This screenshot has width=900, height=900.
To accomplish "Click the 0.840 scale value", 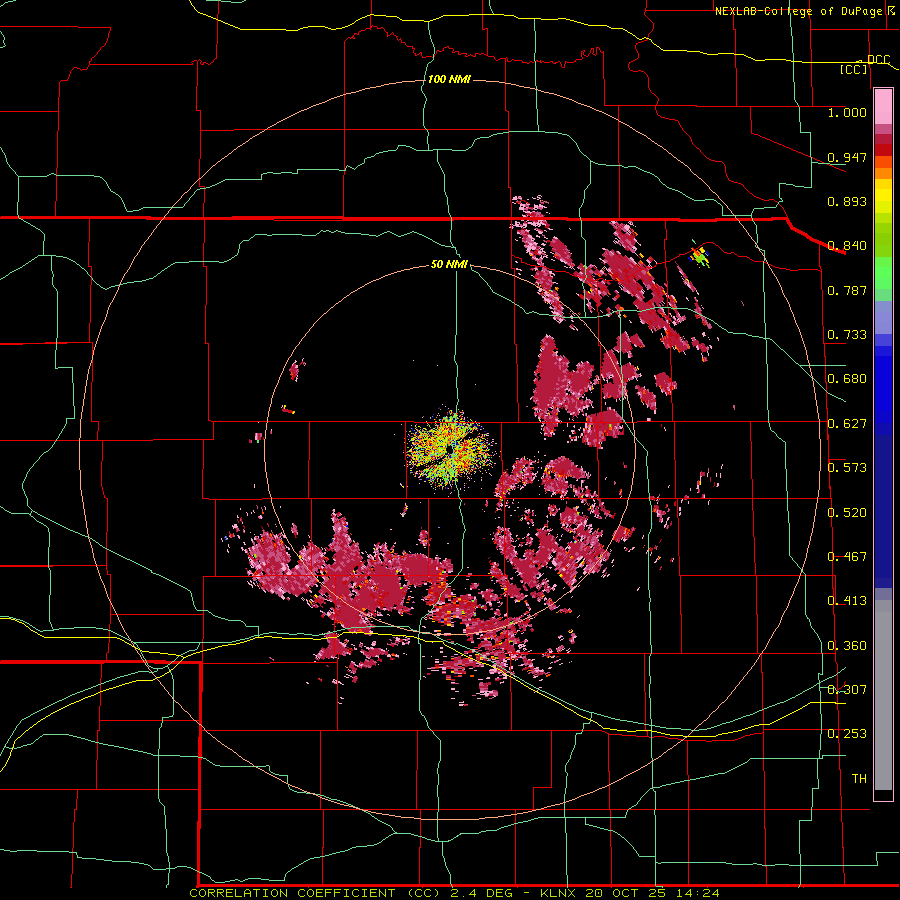I will tap(847, 246).
